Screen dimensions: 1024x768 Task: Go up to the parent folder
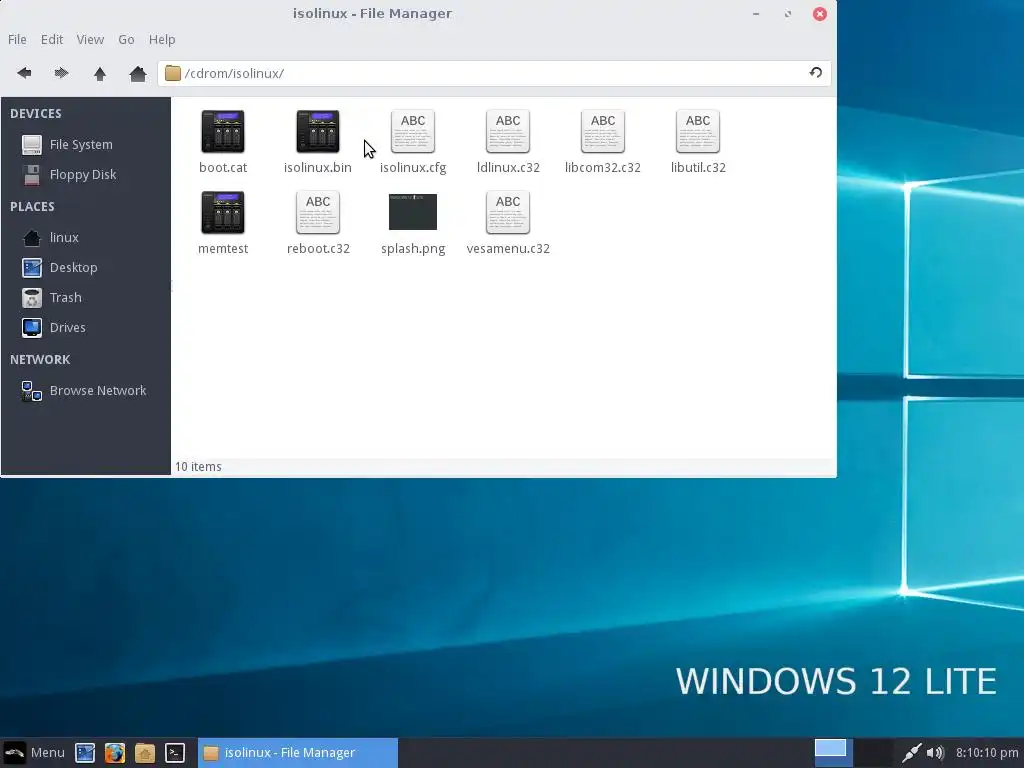click(99, 73)
